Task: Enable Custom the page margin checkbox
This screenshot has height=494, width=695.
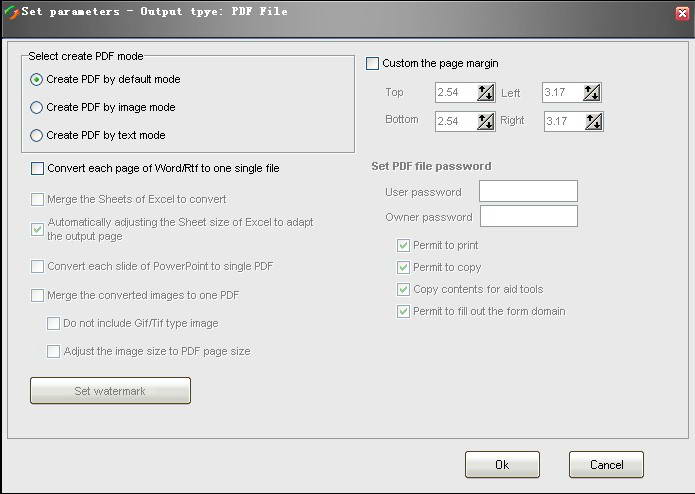Action: point(373,64)
